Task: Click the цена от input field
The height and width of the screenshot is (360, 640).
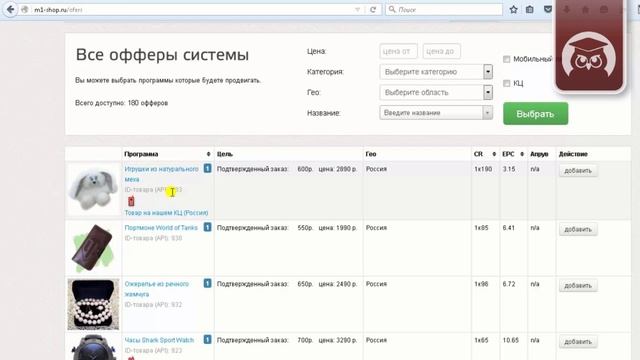Action: coord(398,51)
